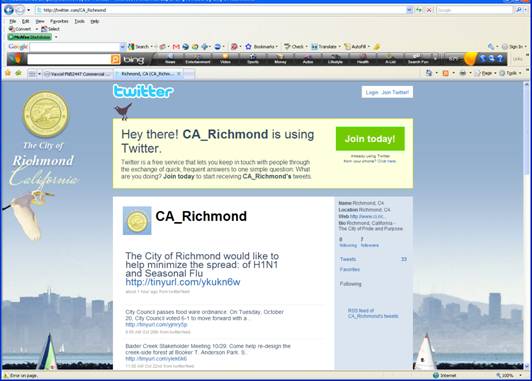Screen dimensions: 532x381
Task: Open the address bar history dropdown
Action: click(410, 10)
